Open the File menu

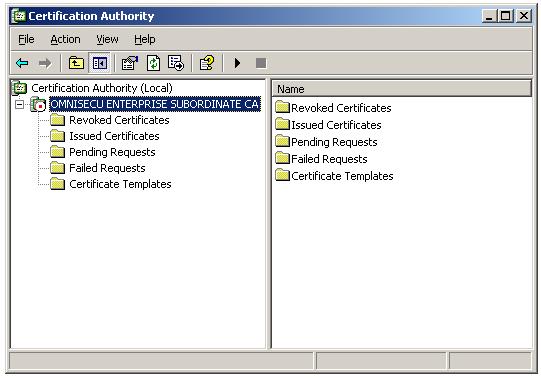pos(26,39)
